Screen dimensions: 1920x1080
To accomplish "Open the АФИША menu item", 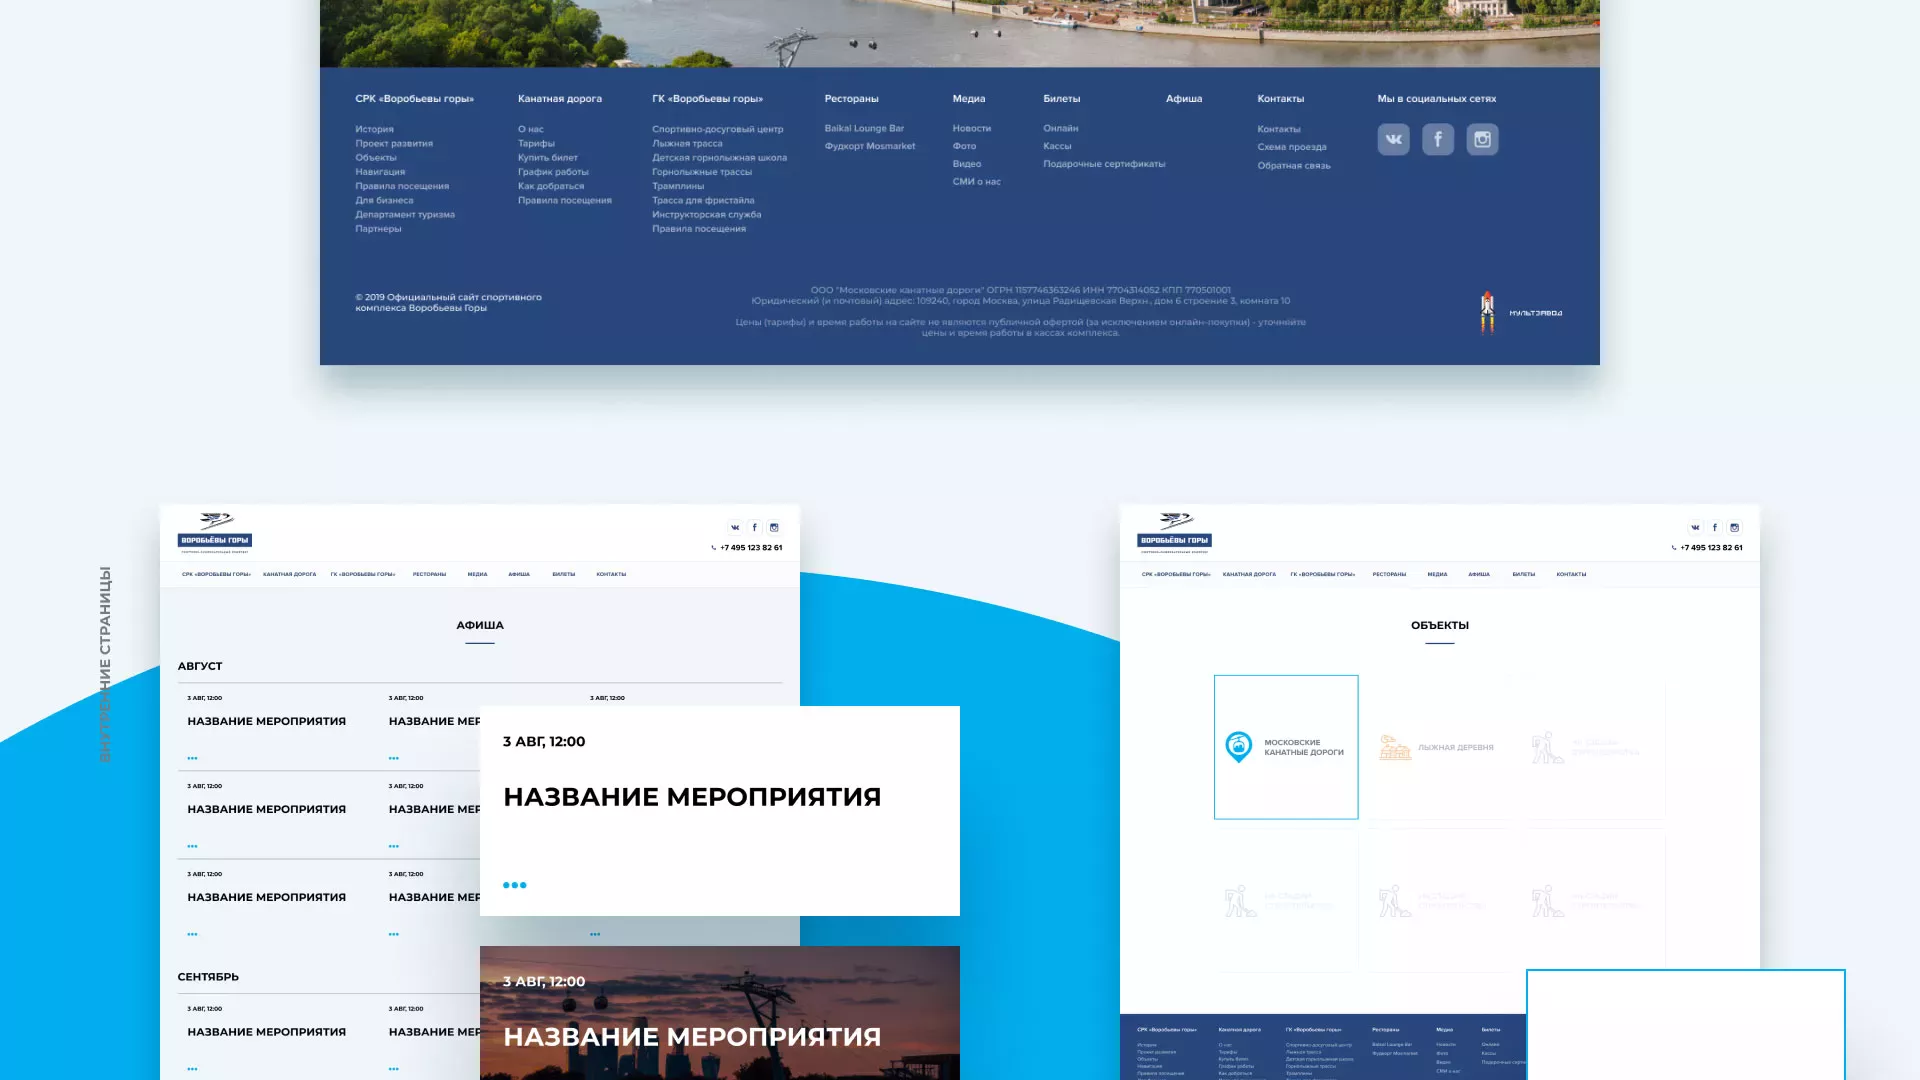I will click(x=521, y=574).
